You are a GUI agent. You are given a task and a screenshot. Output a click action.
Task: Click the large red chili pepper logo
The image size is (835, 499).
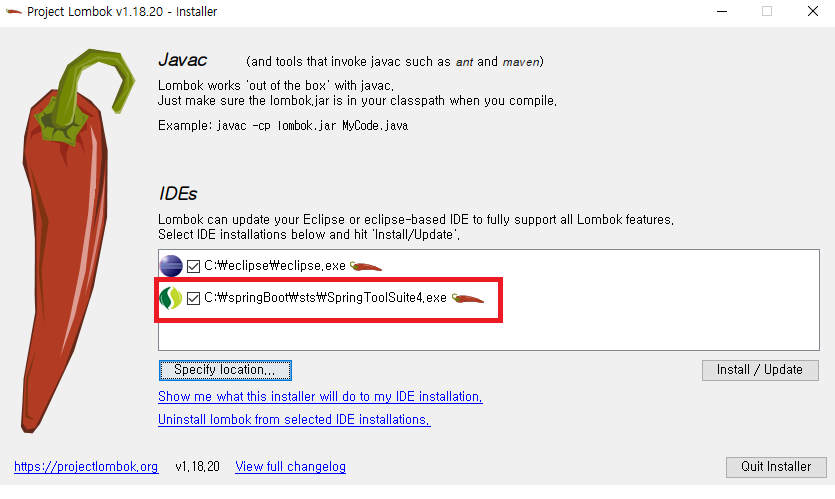(x=76, y=240)
